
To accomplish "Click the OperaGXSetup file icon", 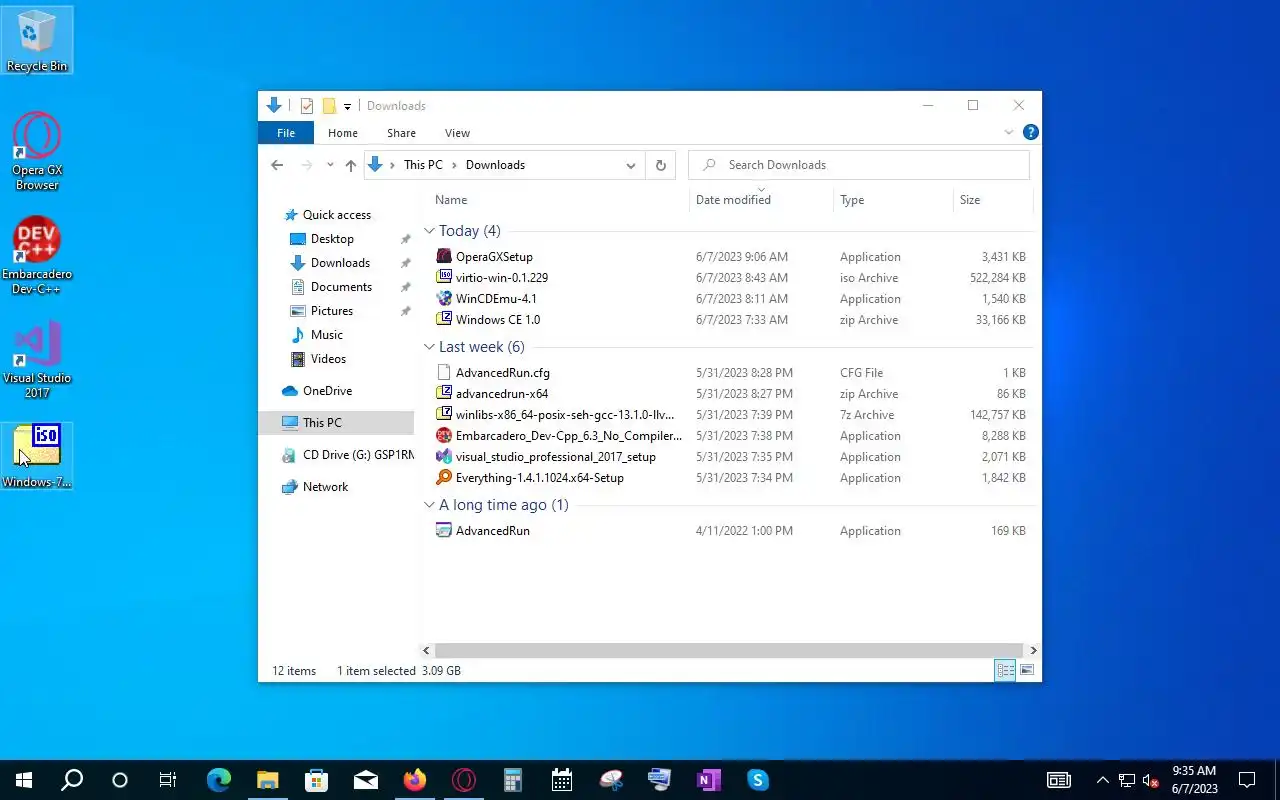I will click(x=444, y=257).
